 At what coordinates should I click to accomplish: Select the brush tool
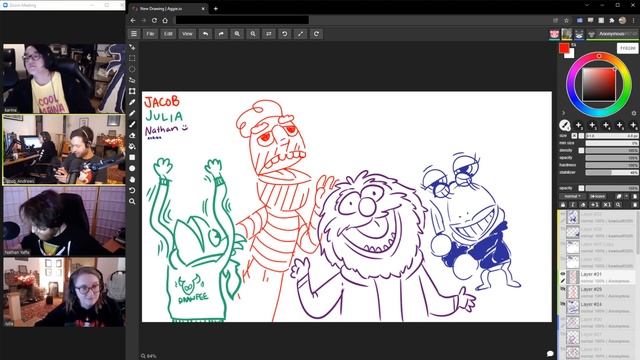(x=132, y=124)
